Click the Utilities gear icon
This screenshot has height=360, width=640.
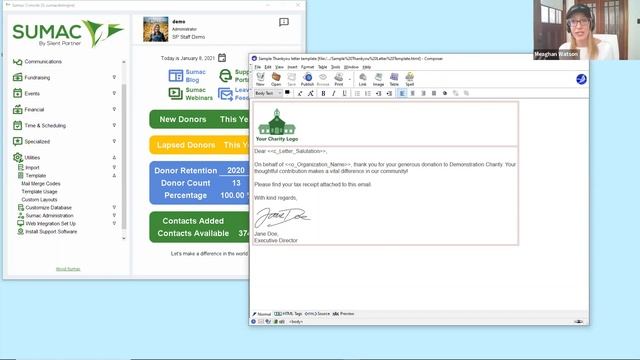pos(18,157)
